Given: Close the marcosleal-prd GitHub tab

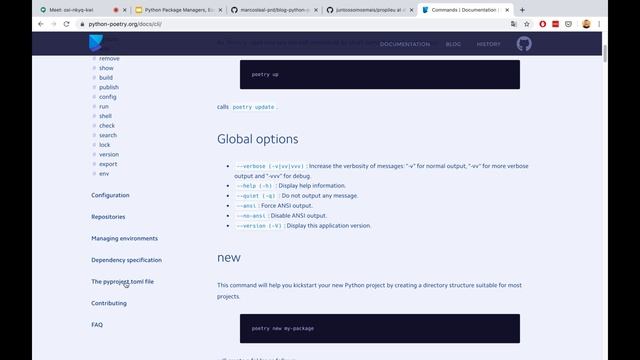Looking at the screenshot, I should click(x=316, y=10).
